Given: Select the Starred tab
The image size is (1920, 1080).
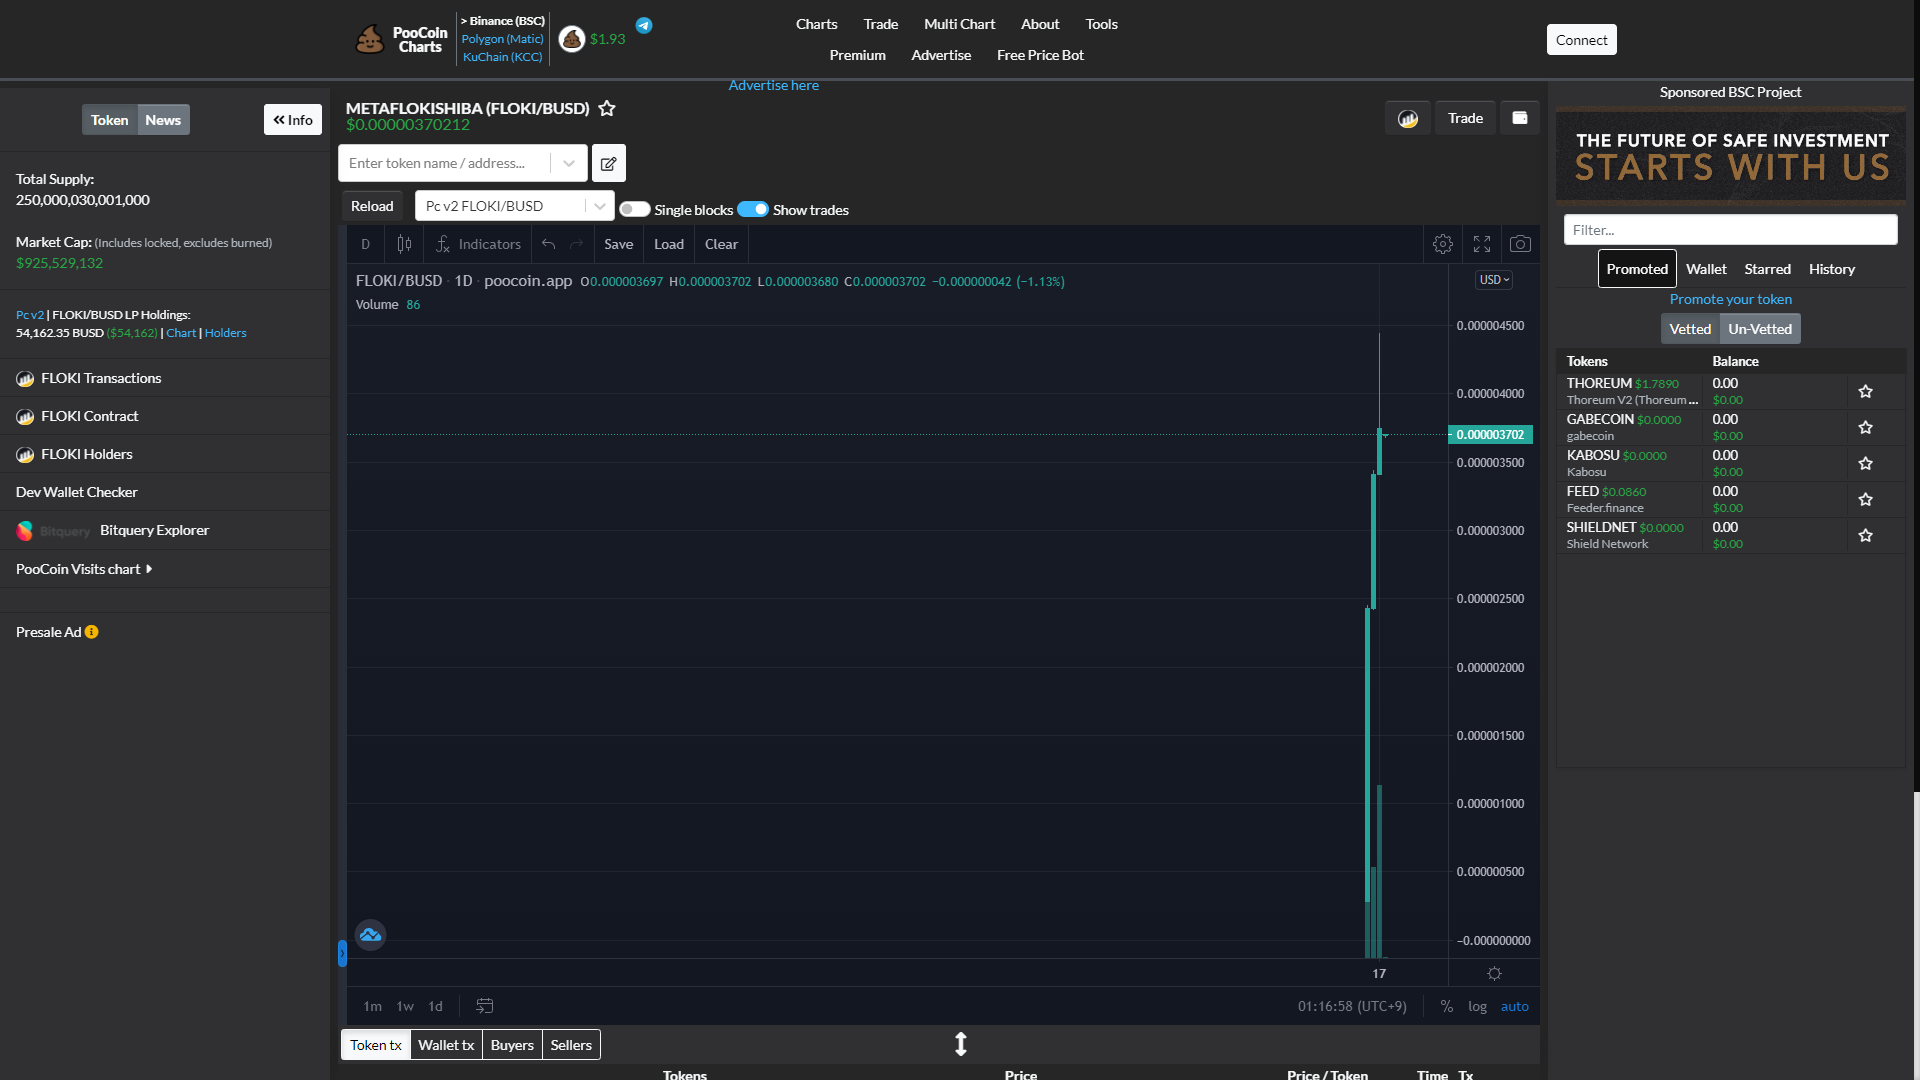Looking at the screenshot, I should 1767,269.
